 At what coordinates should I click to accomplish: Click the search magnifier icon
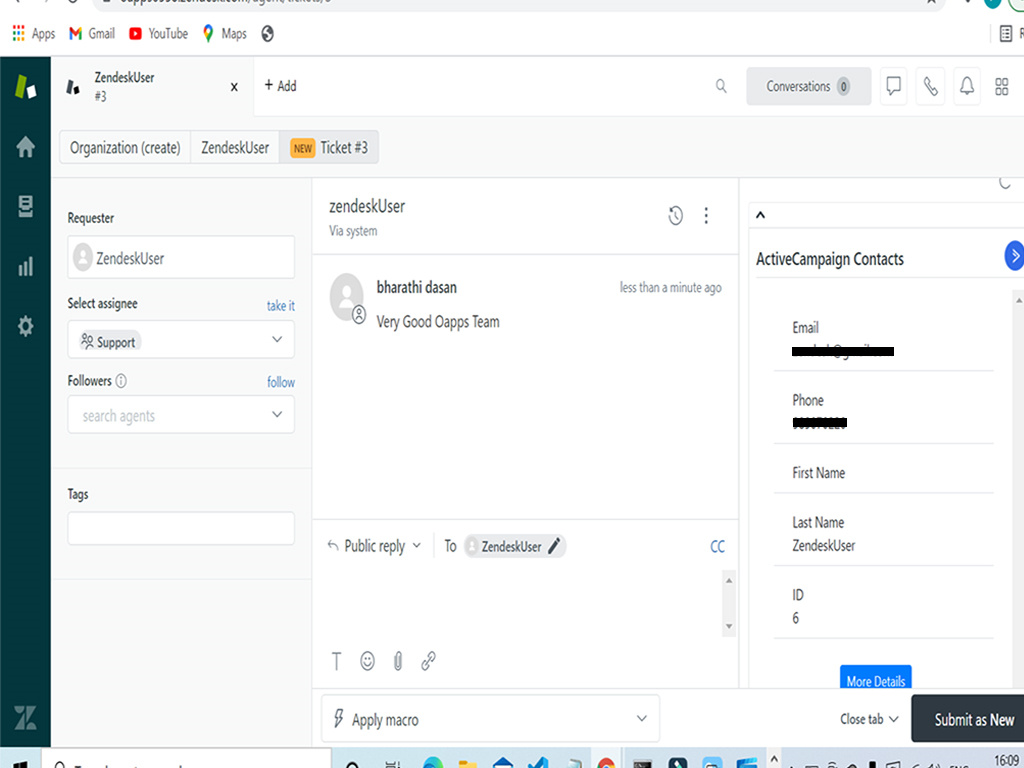click(x=721, y=87)
